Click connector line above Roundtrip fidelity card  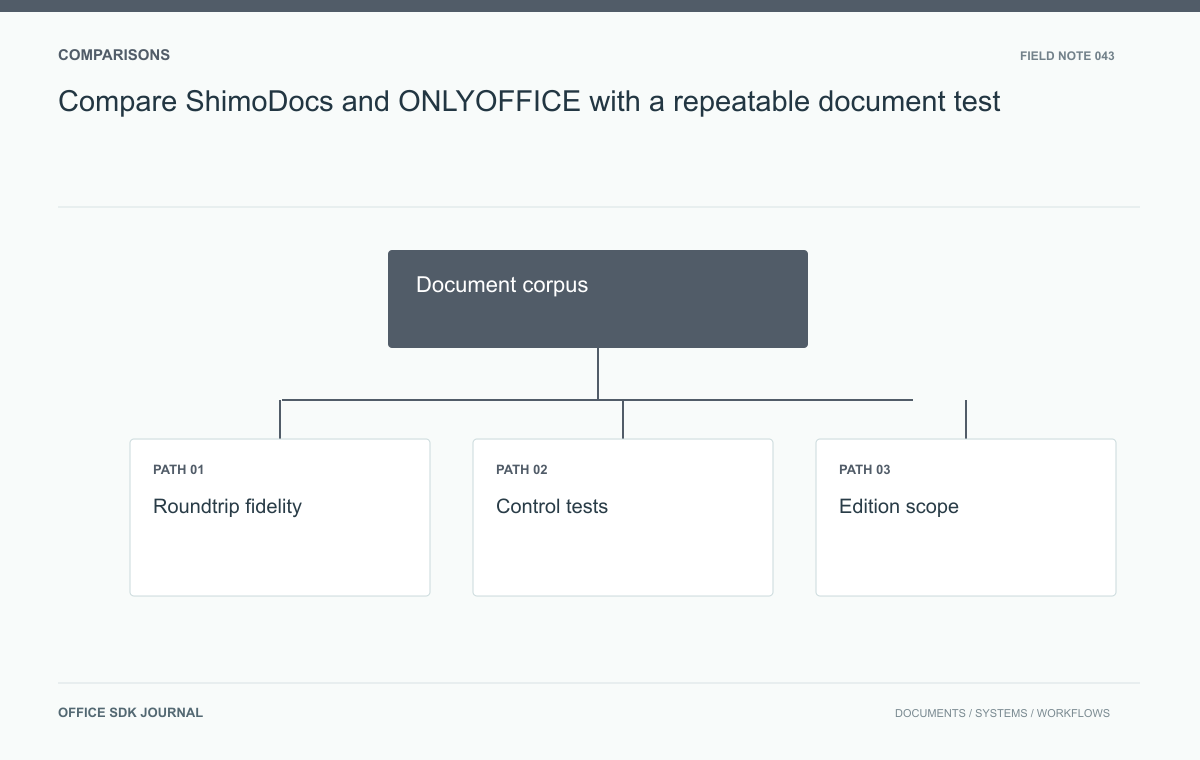click(280, 419)
